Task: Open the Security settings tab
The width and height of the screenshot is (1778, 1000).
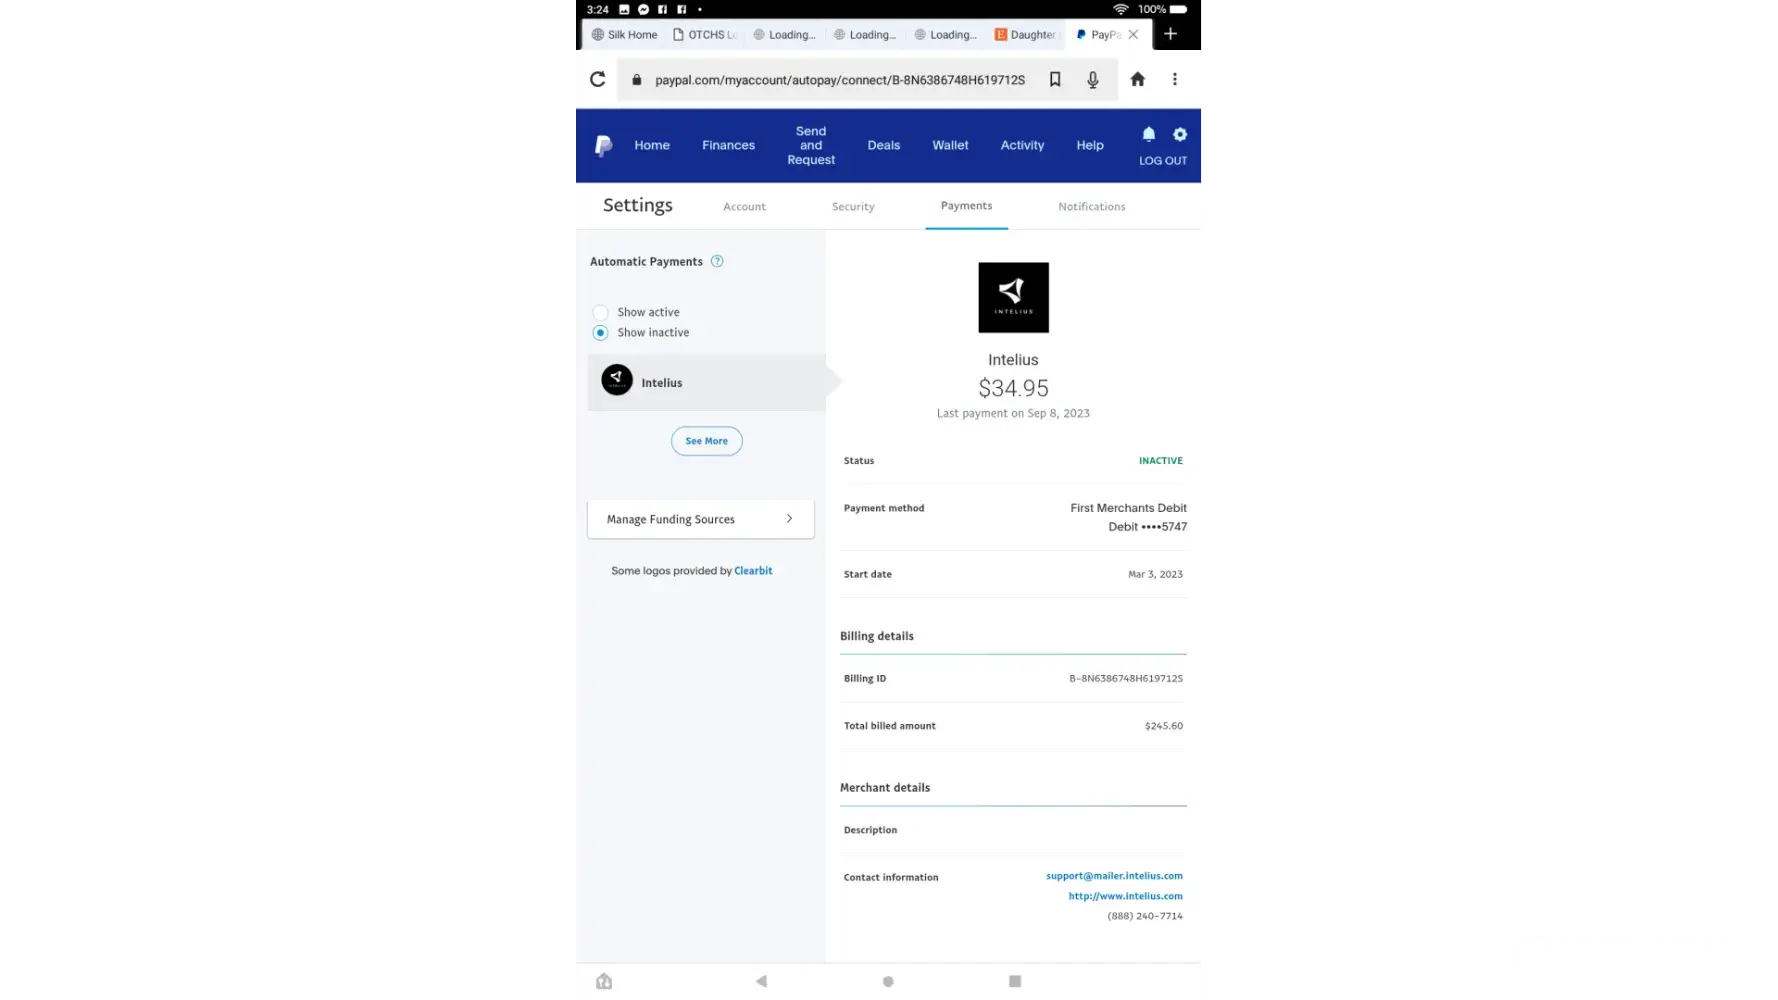Action: point(853,206)
